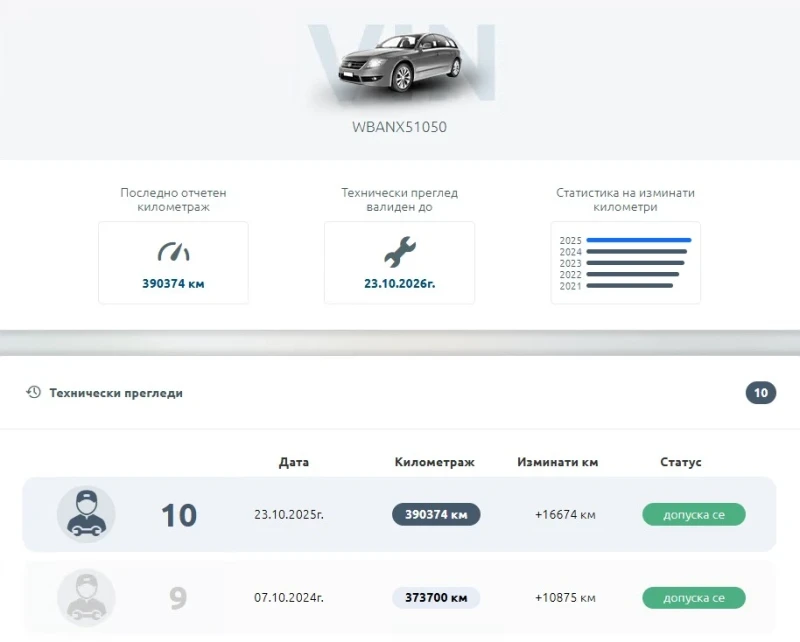This screenshot has height=642, width=800.
Task: Click the mechanic avatar for inspection 9
Action: (x=86, y=597)
